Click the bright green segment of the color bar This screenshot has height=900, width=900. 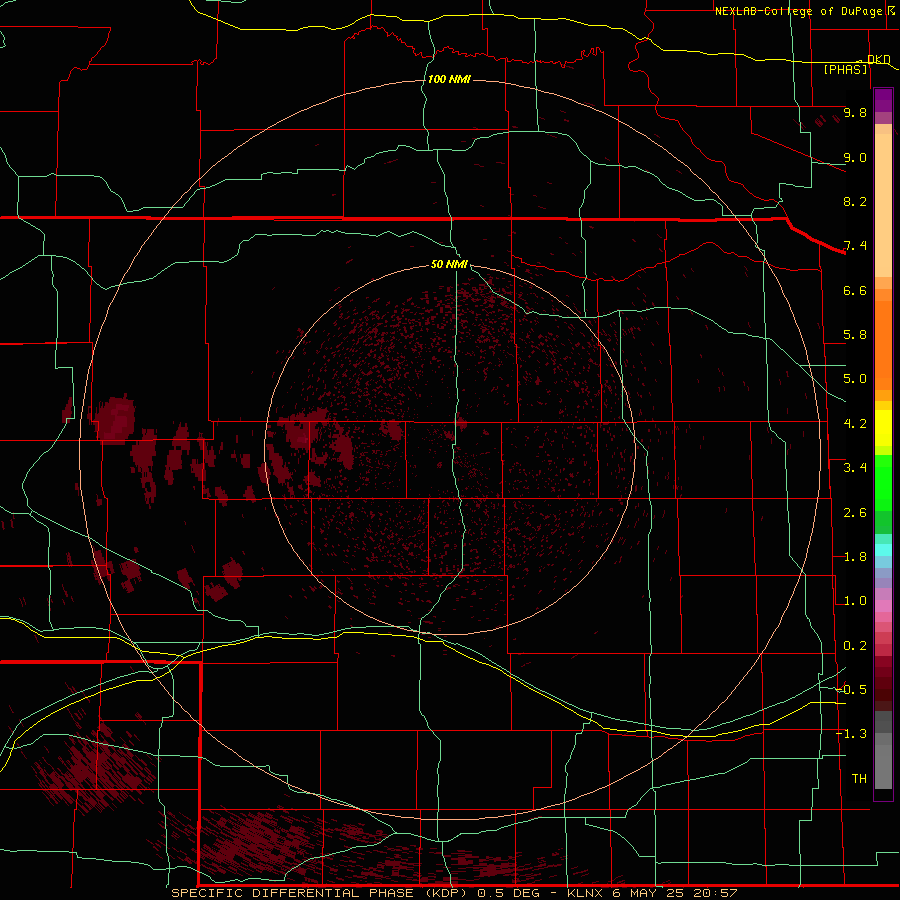883,482
